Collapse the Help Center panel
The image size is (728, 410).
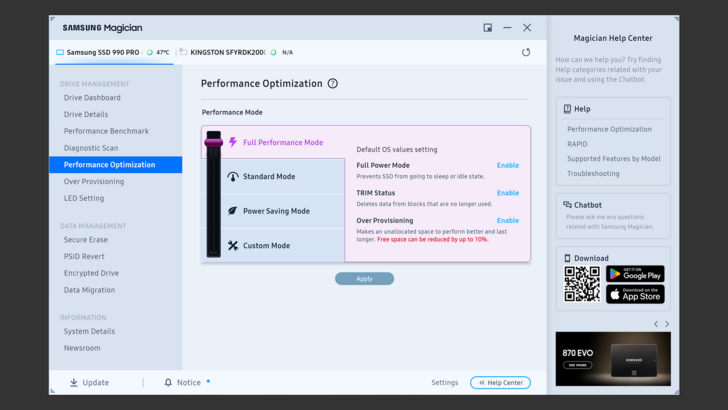(500, 383)
